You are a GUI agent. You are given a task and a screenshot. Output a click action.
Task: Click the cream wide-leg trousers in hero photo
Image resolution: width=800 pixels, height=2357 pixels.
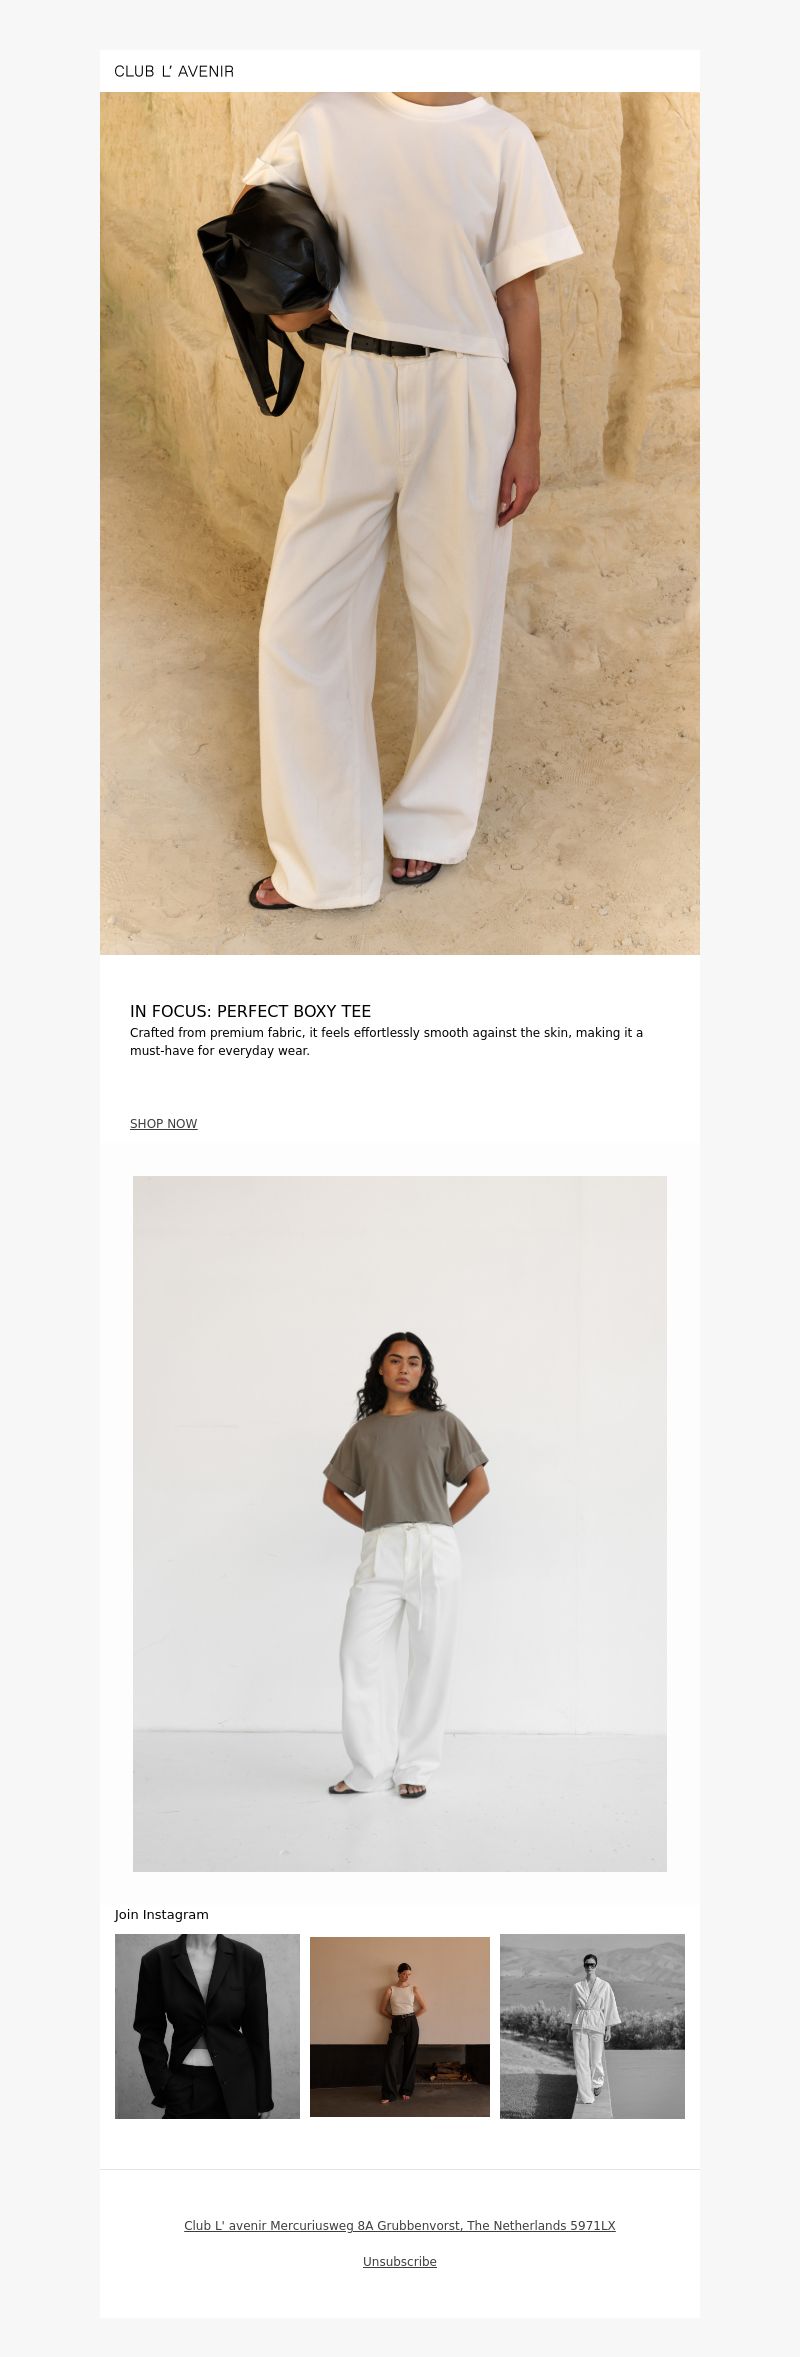coord(385,620)
